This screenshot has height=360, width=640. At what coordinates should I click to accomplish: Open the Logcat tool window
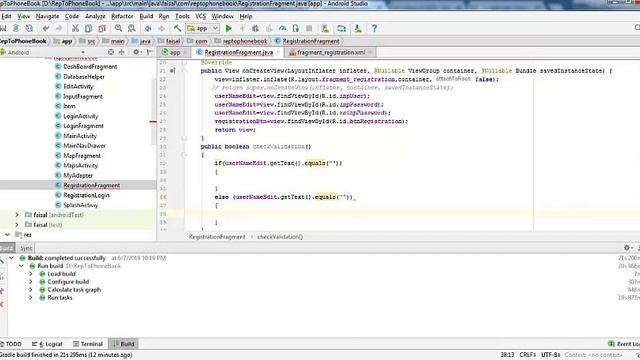pos(47,344)
